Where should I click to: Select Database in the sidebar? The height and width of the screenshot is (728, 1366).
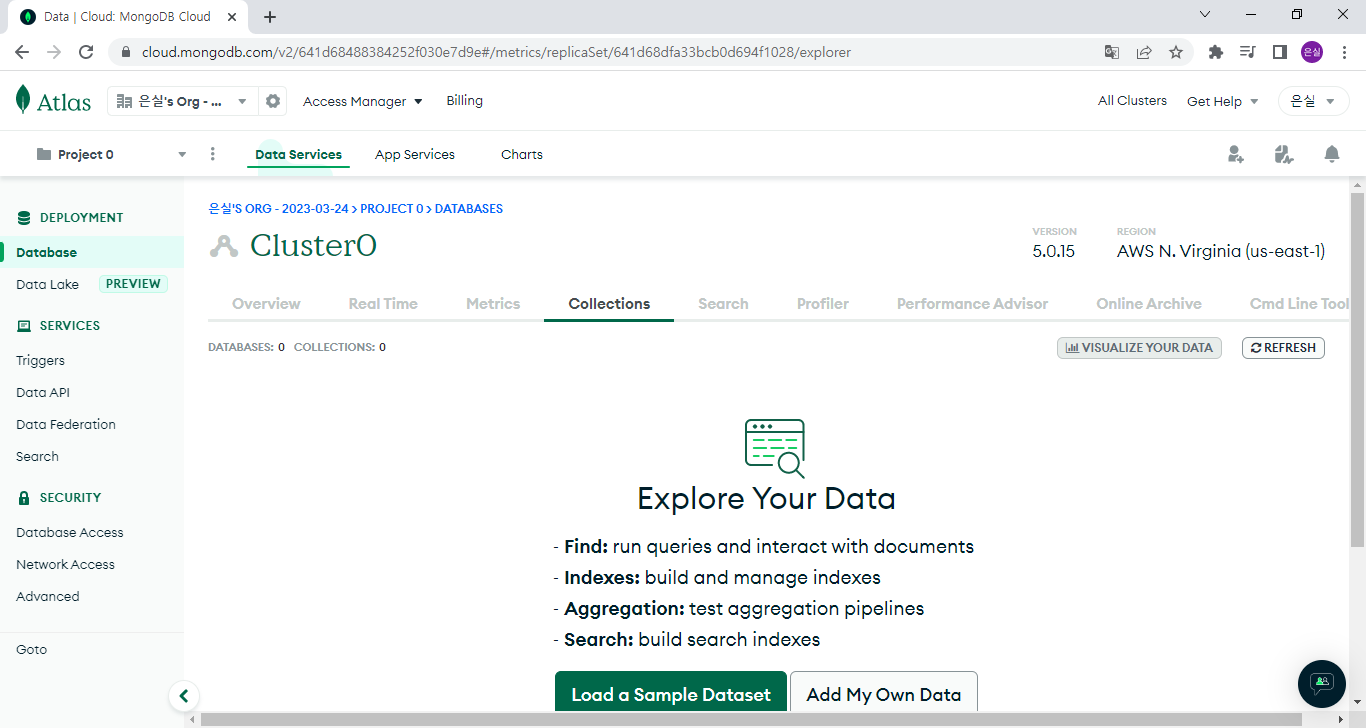pyautogui.click(x=92, y=252)
